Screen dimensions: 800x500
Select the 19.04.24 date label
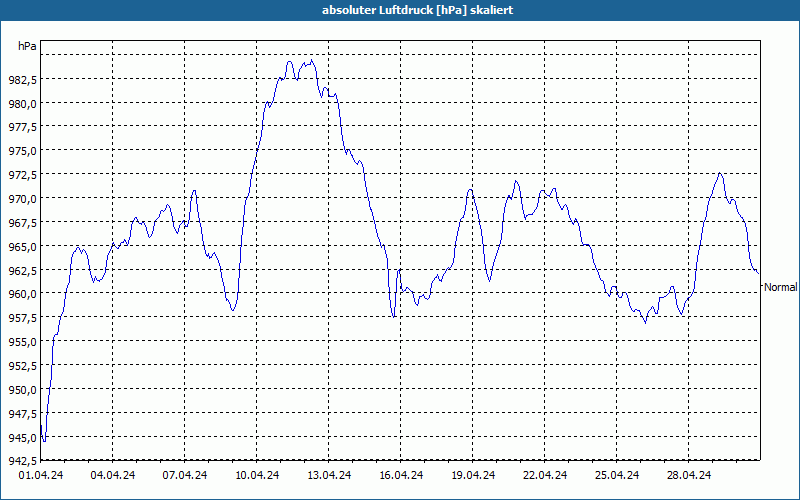click(472, 475)
